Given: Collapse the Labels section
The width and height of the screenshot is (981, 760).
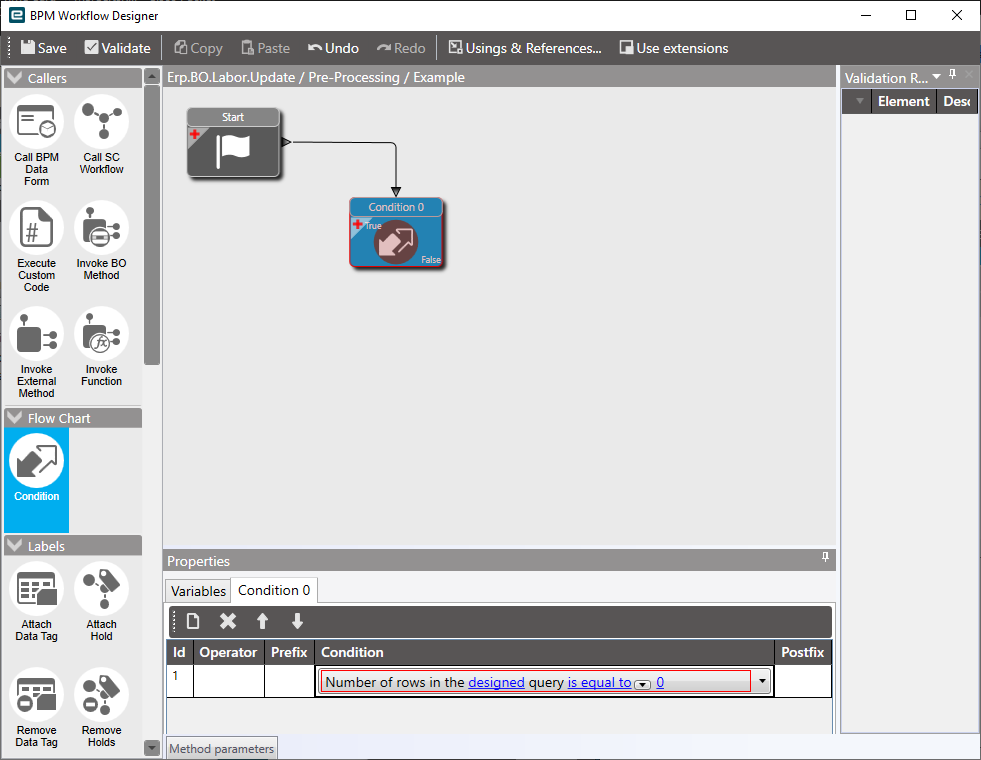Looking at the screenshot, I should pyautogui.click(x=14, y=545).
